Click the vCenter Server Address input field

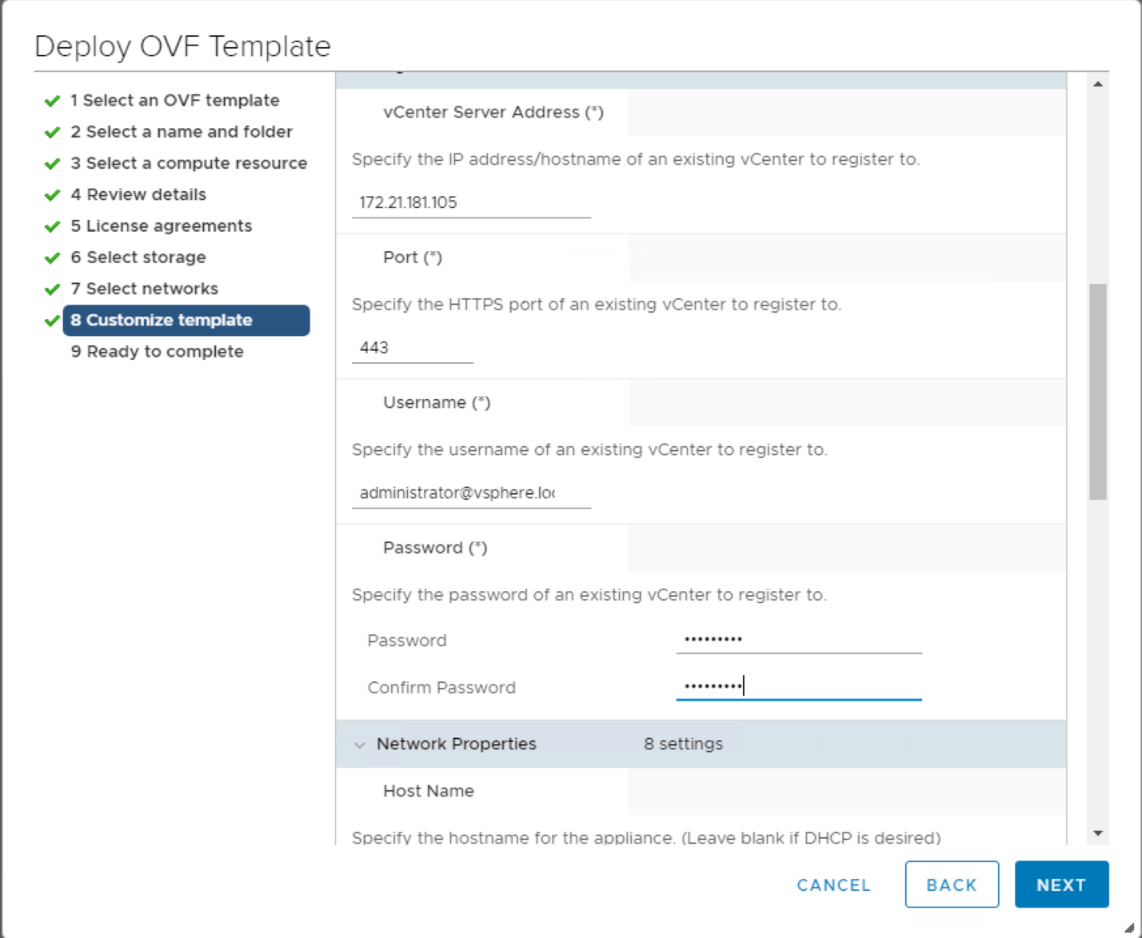[x=471, y=203]
